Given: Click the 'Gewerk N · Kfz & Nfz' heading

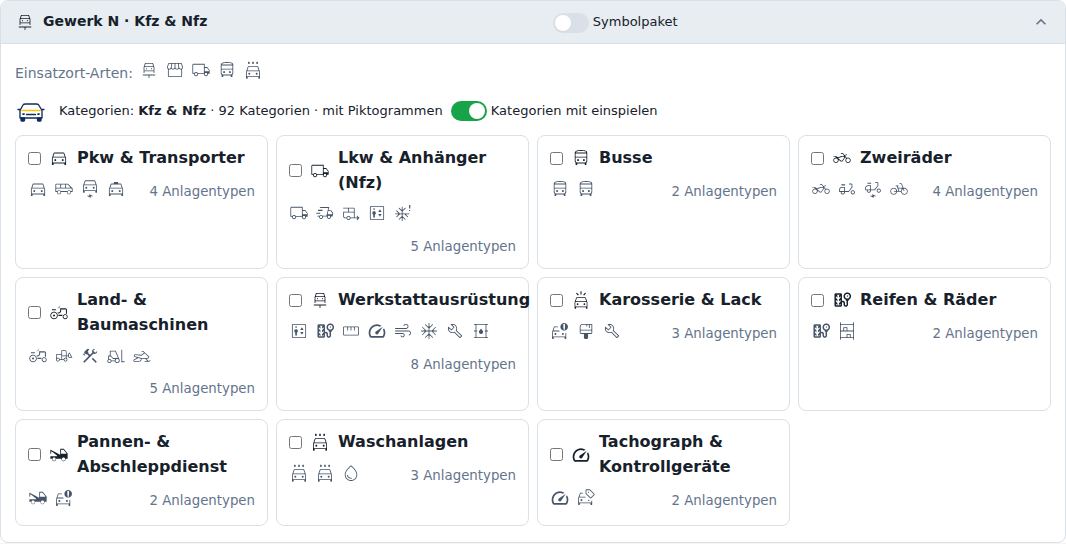Looking at the screenshot, I should point(125,22).
